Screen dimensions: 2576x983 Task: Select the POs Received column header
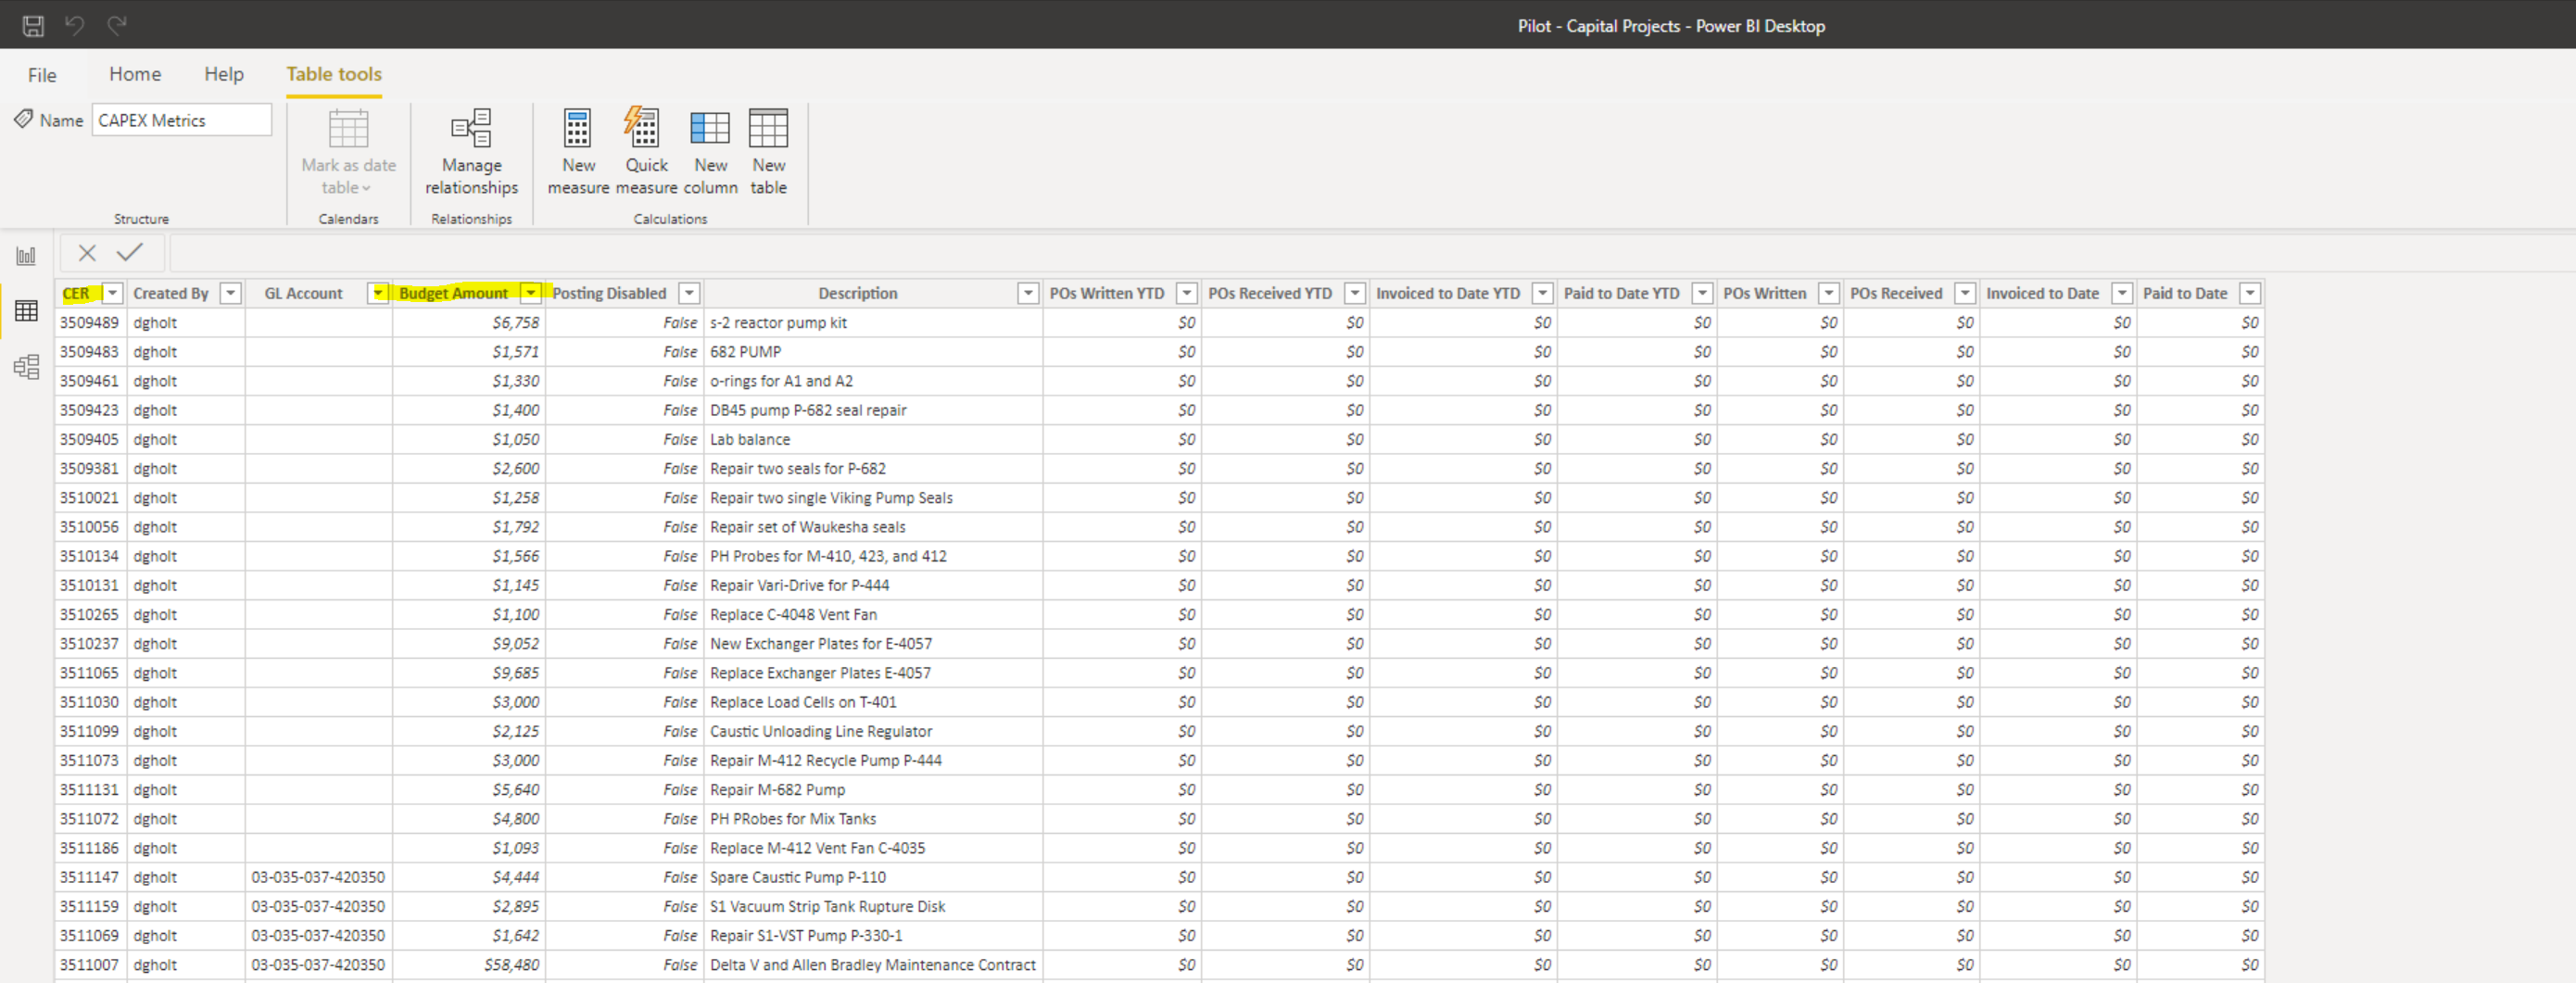coord(1895,293)
